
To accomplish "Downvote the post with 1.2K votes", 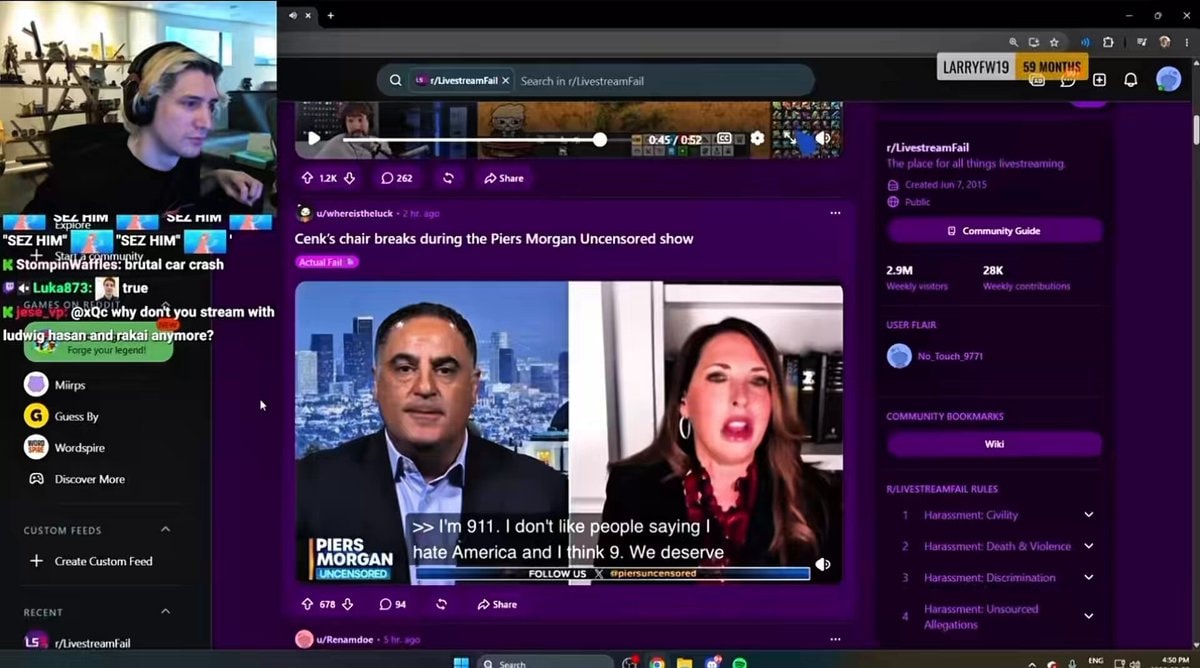I will [x=349, y=178].
